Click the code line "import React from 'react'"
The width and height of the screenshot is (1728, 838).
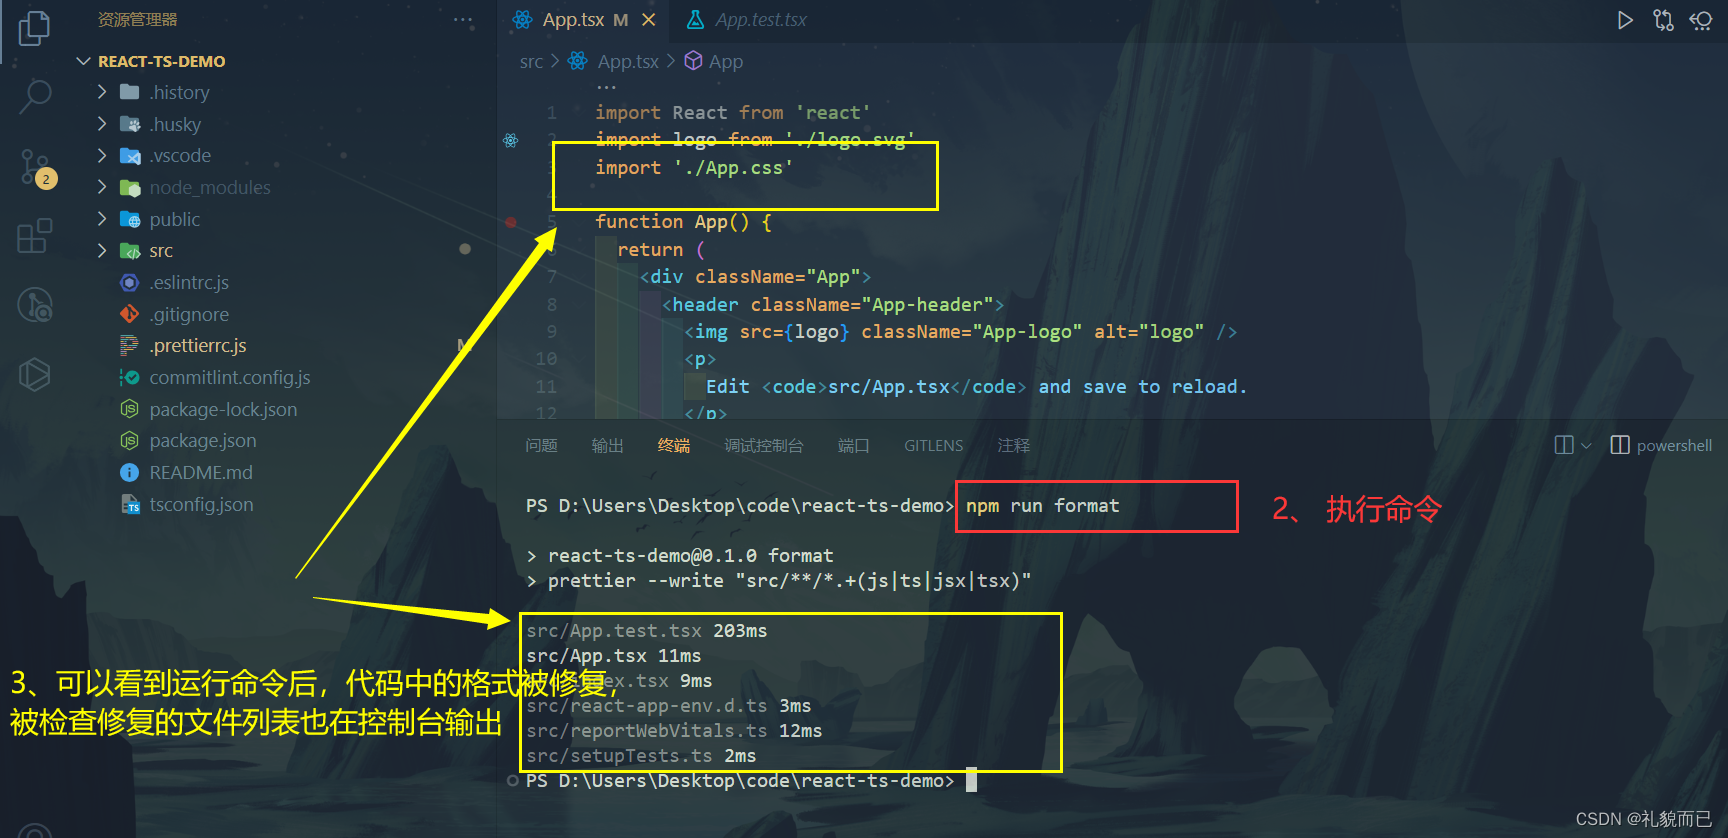(x=733, y=112)
